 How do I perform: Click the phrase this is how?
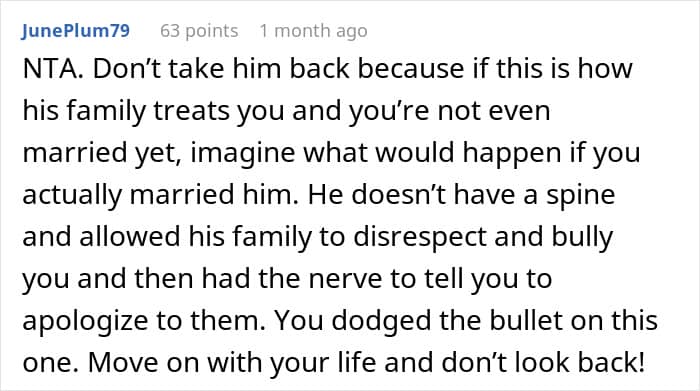pyautogui.click(x=564, y=69)
